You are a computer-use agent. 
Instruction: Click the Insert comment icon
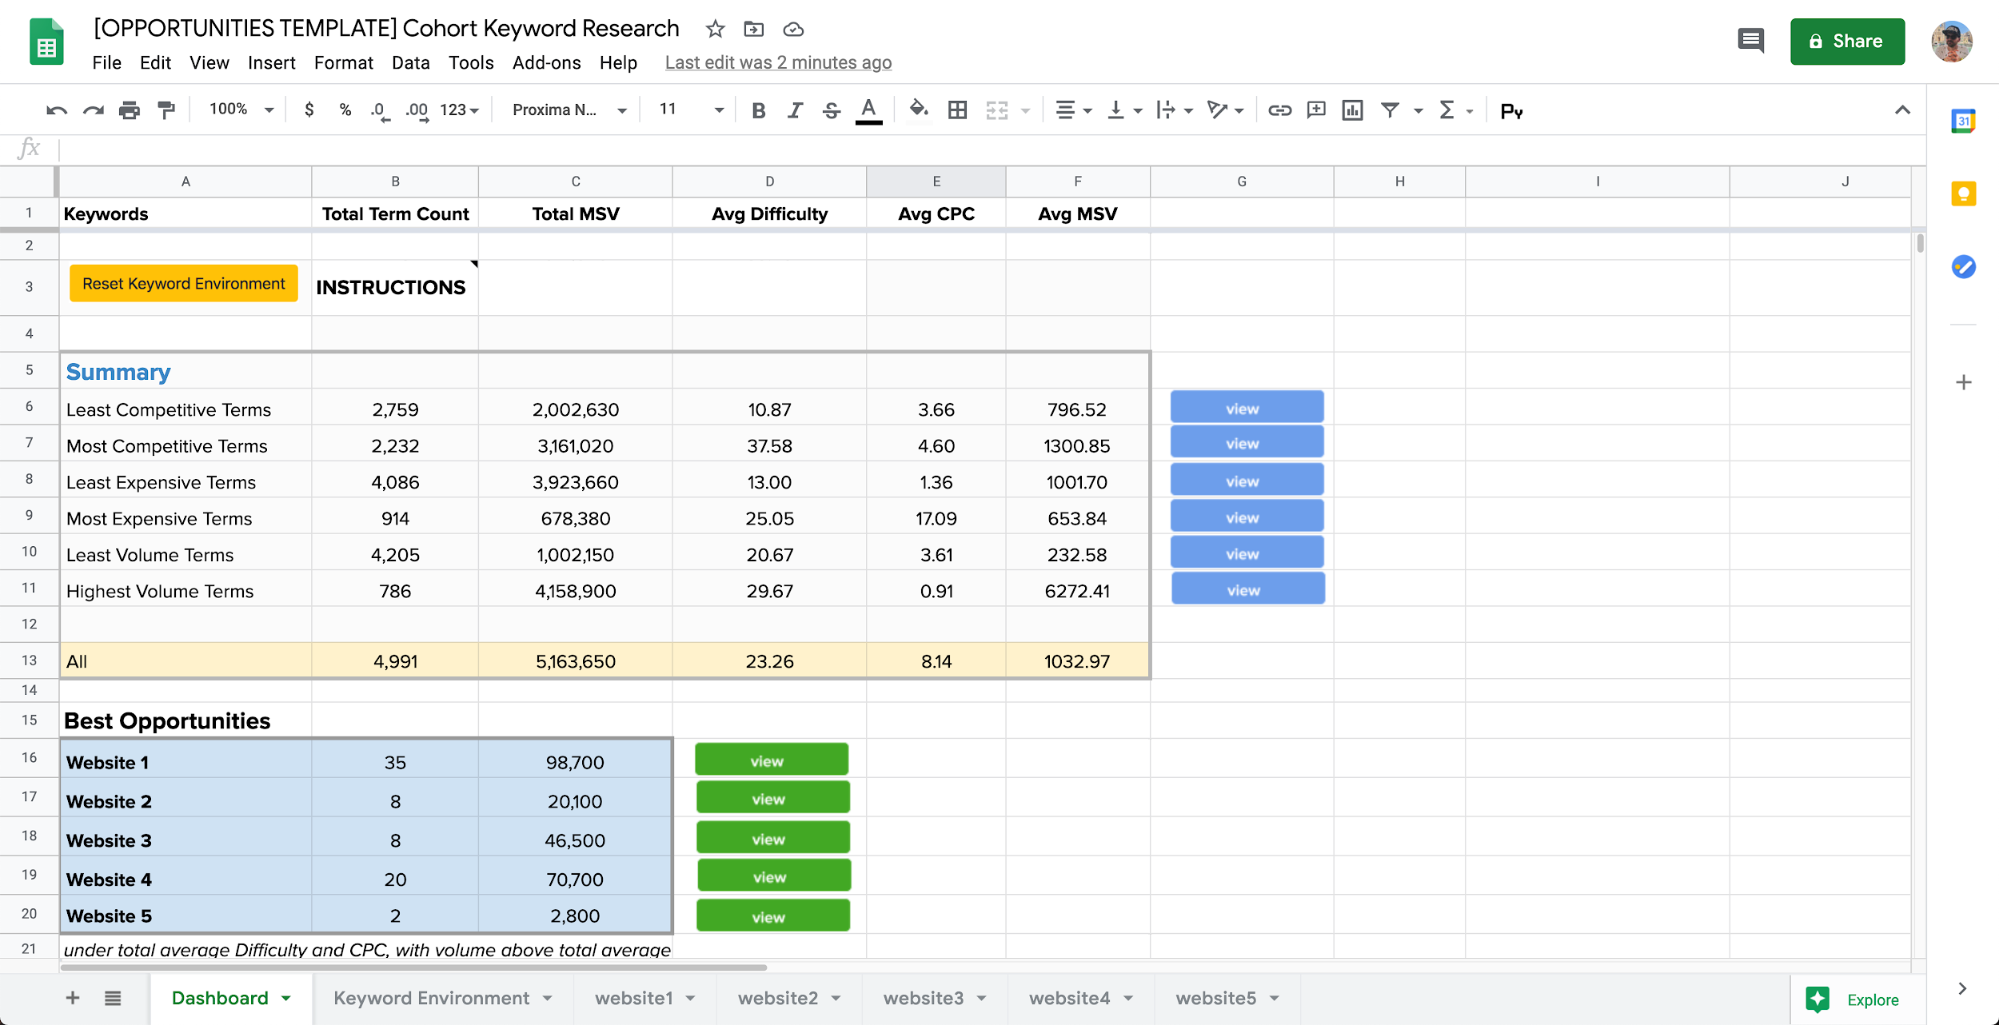coord(1316,110)
